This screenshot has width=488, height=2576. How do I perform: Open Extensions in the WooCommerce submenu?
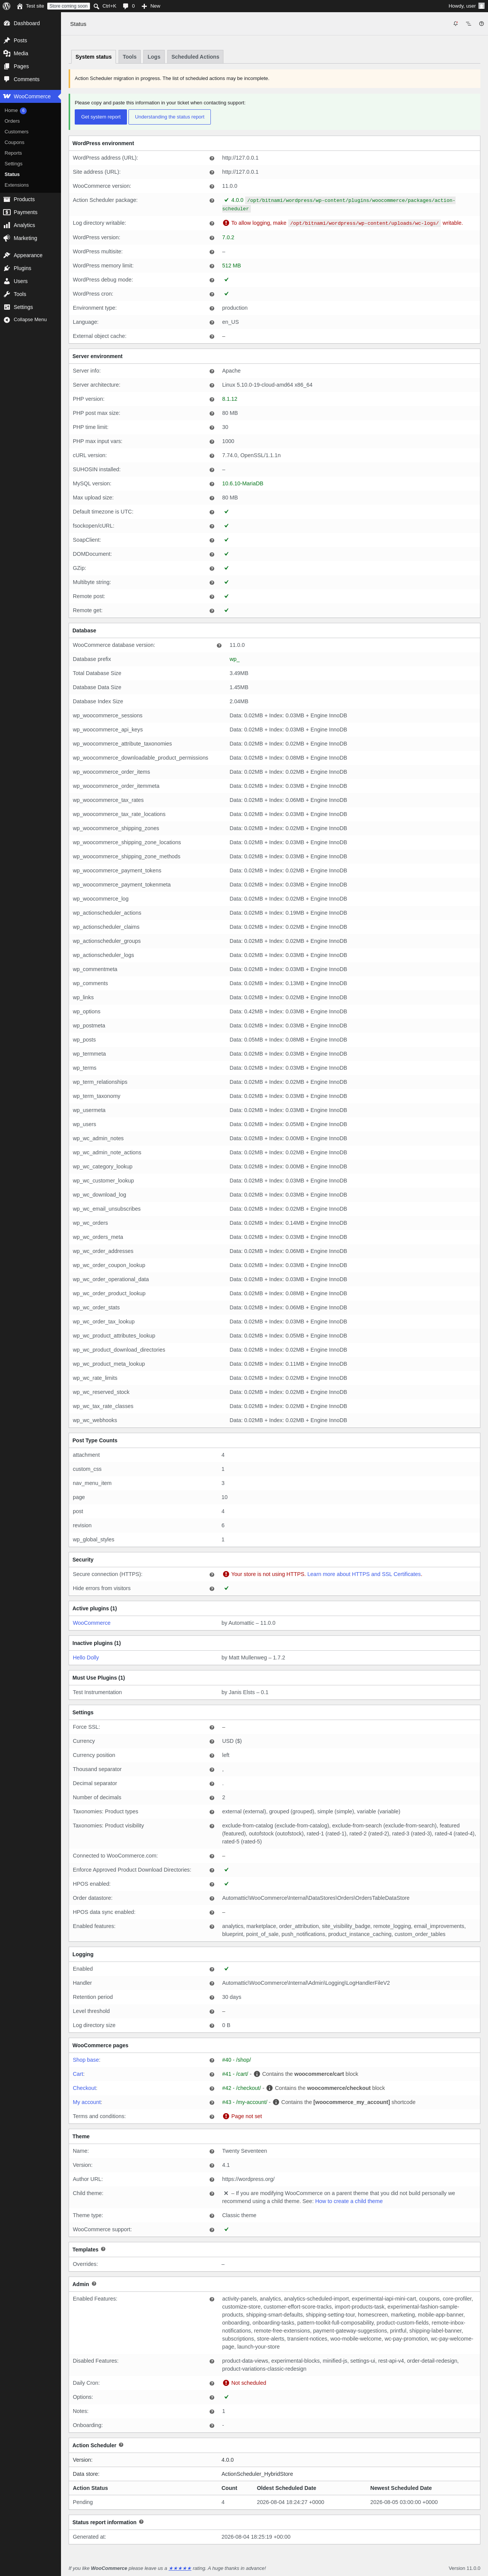[x=16, y=185]
